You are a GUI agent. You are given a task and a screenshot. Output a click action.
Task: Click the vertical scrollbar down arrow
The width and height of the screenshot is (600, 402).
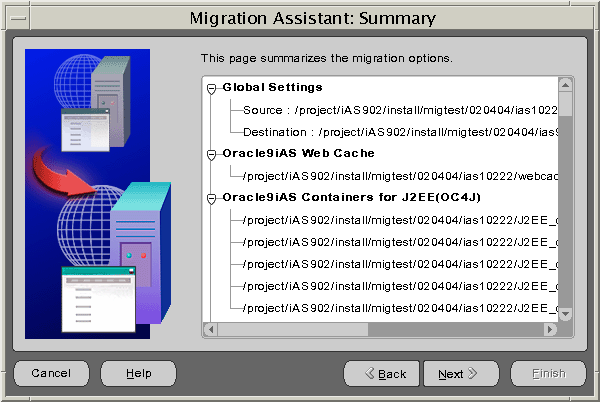coord(565,314)
